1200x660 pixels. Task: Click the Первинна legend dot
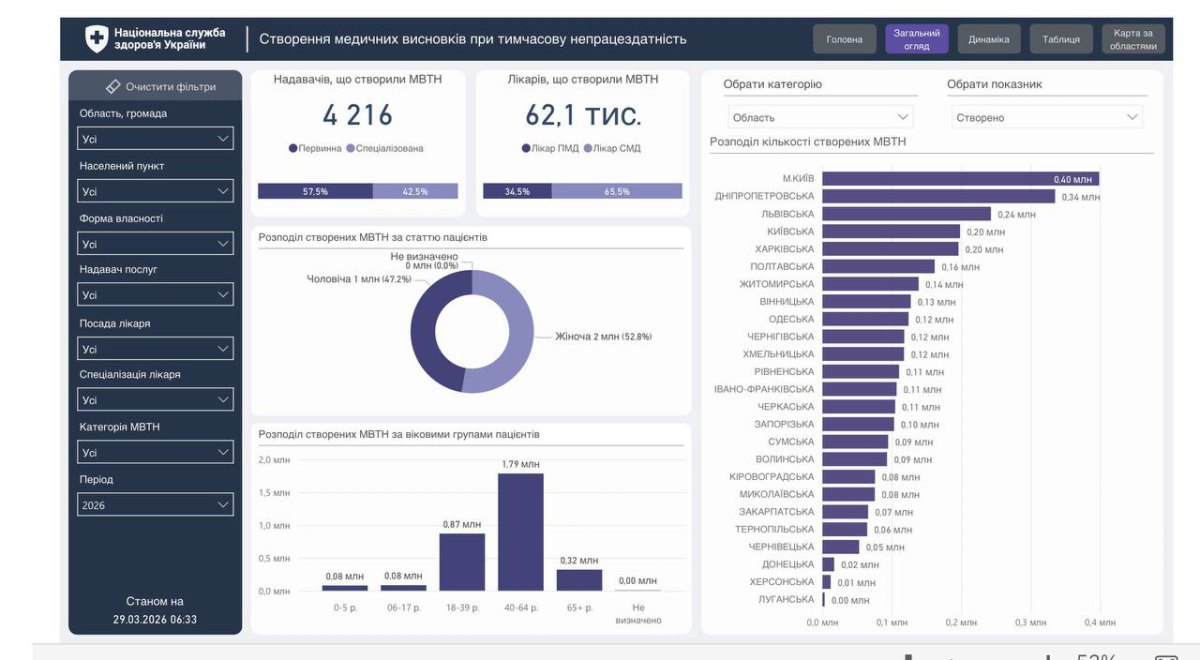pyautogui.click(x=293, y=148)
